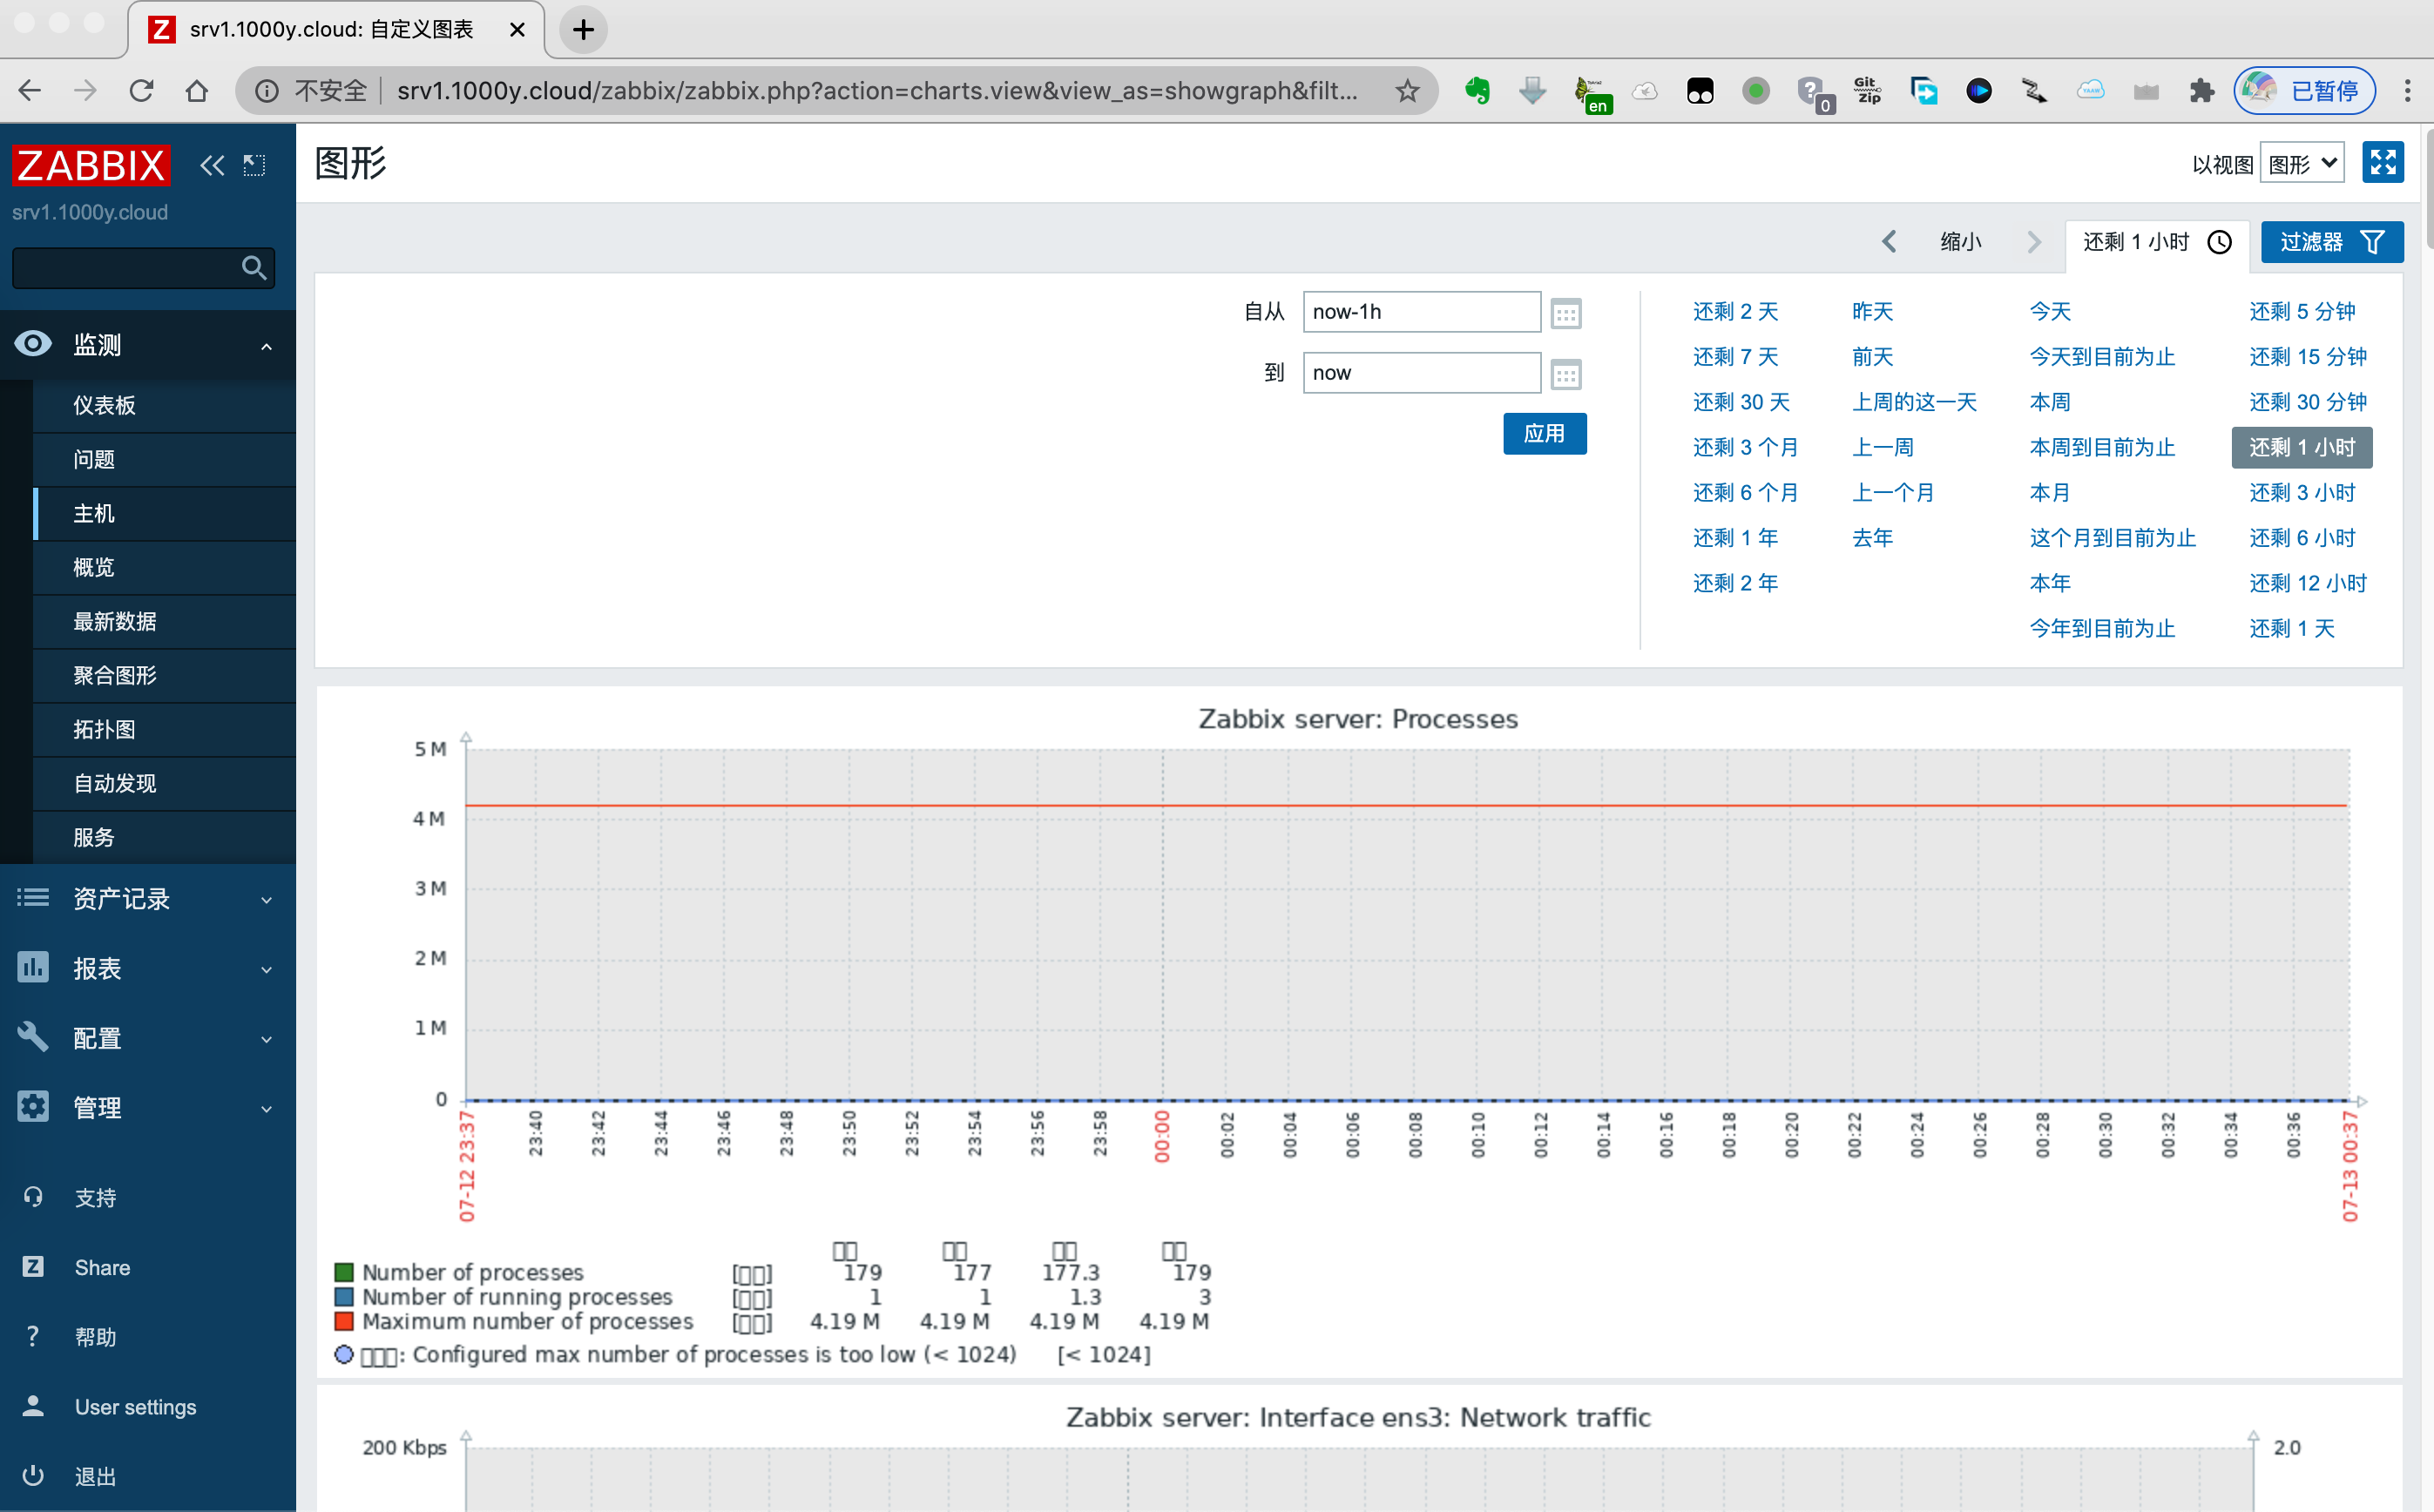Click the browser address bar URL

tap(877, 91)
